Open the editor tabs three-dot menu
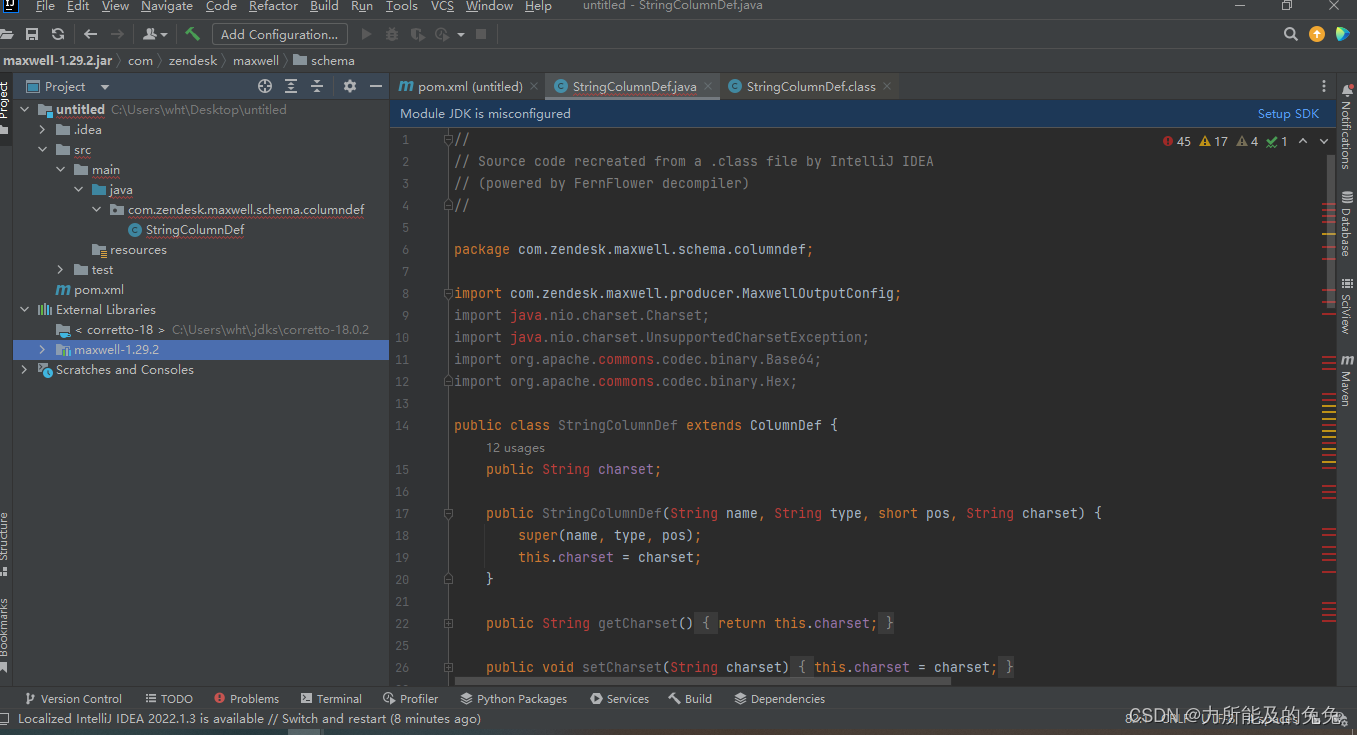The width and height of the screenshot is (1357, 735). (x=1324, y=86)
